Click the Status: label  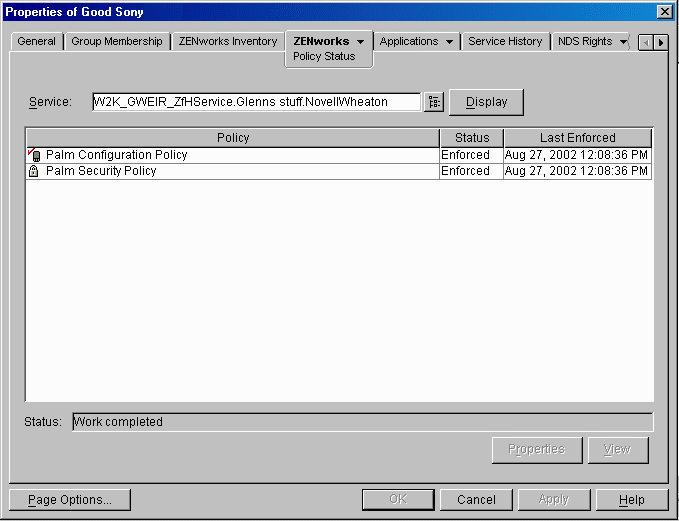tap(43, 422)
